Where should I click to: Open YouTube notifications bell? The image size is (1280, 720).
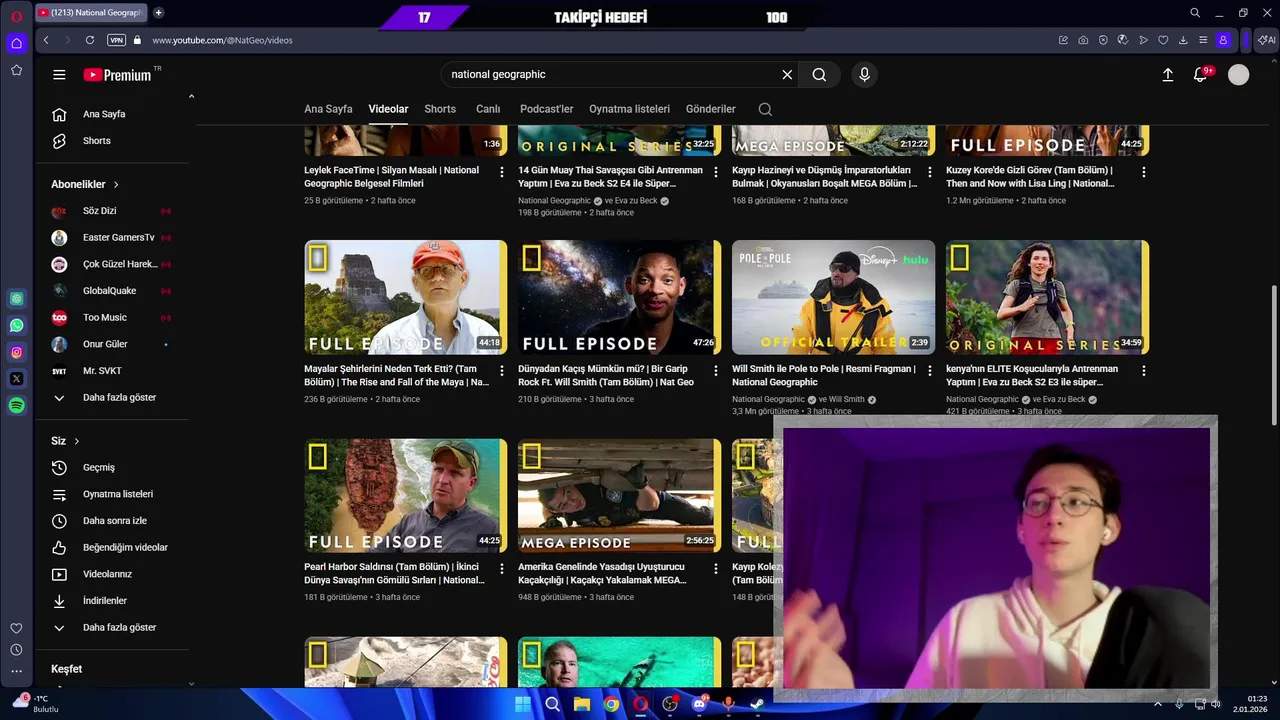1200,75
